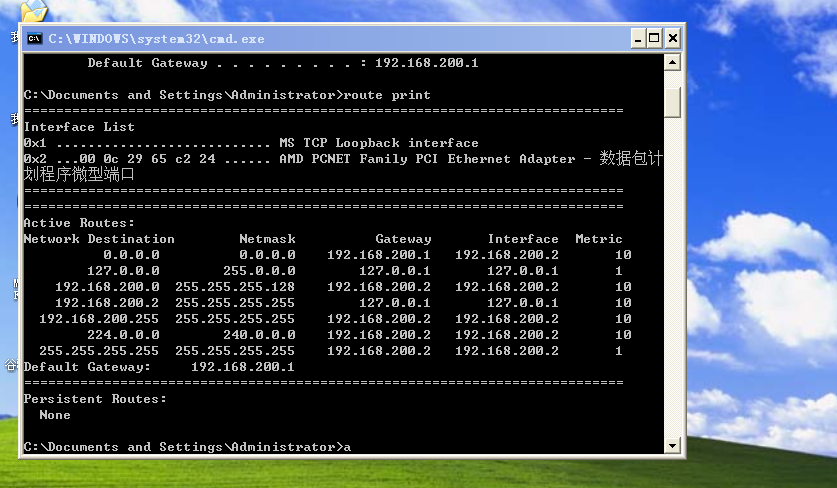This screenshot has width=837, height=488.
Task: Click the console scrollbar up arrow
Action: pos(672,62)
